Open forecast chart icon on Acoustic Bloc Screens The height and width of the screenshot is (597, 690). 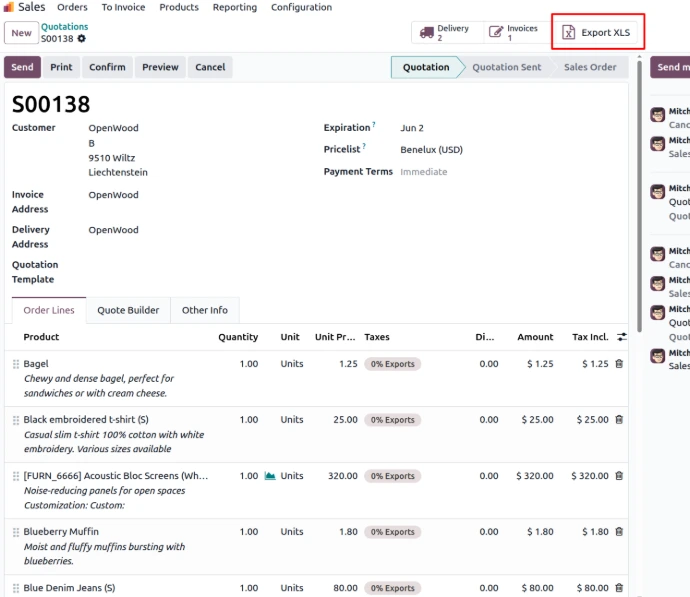270,476
